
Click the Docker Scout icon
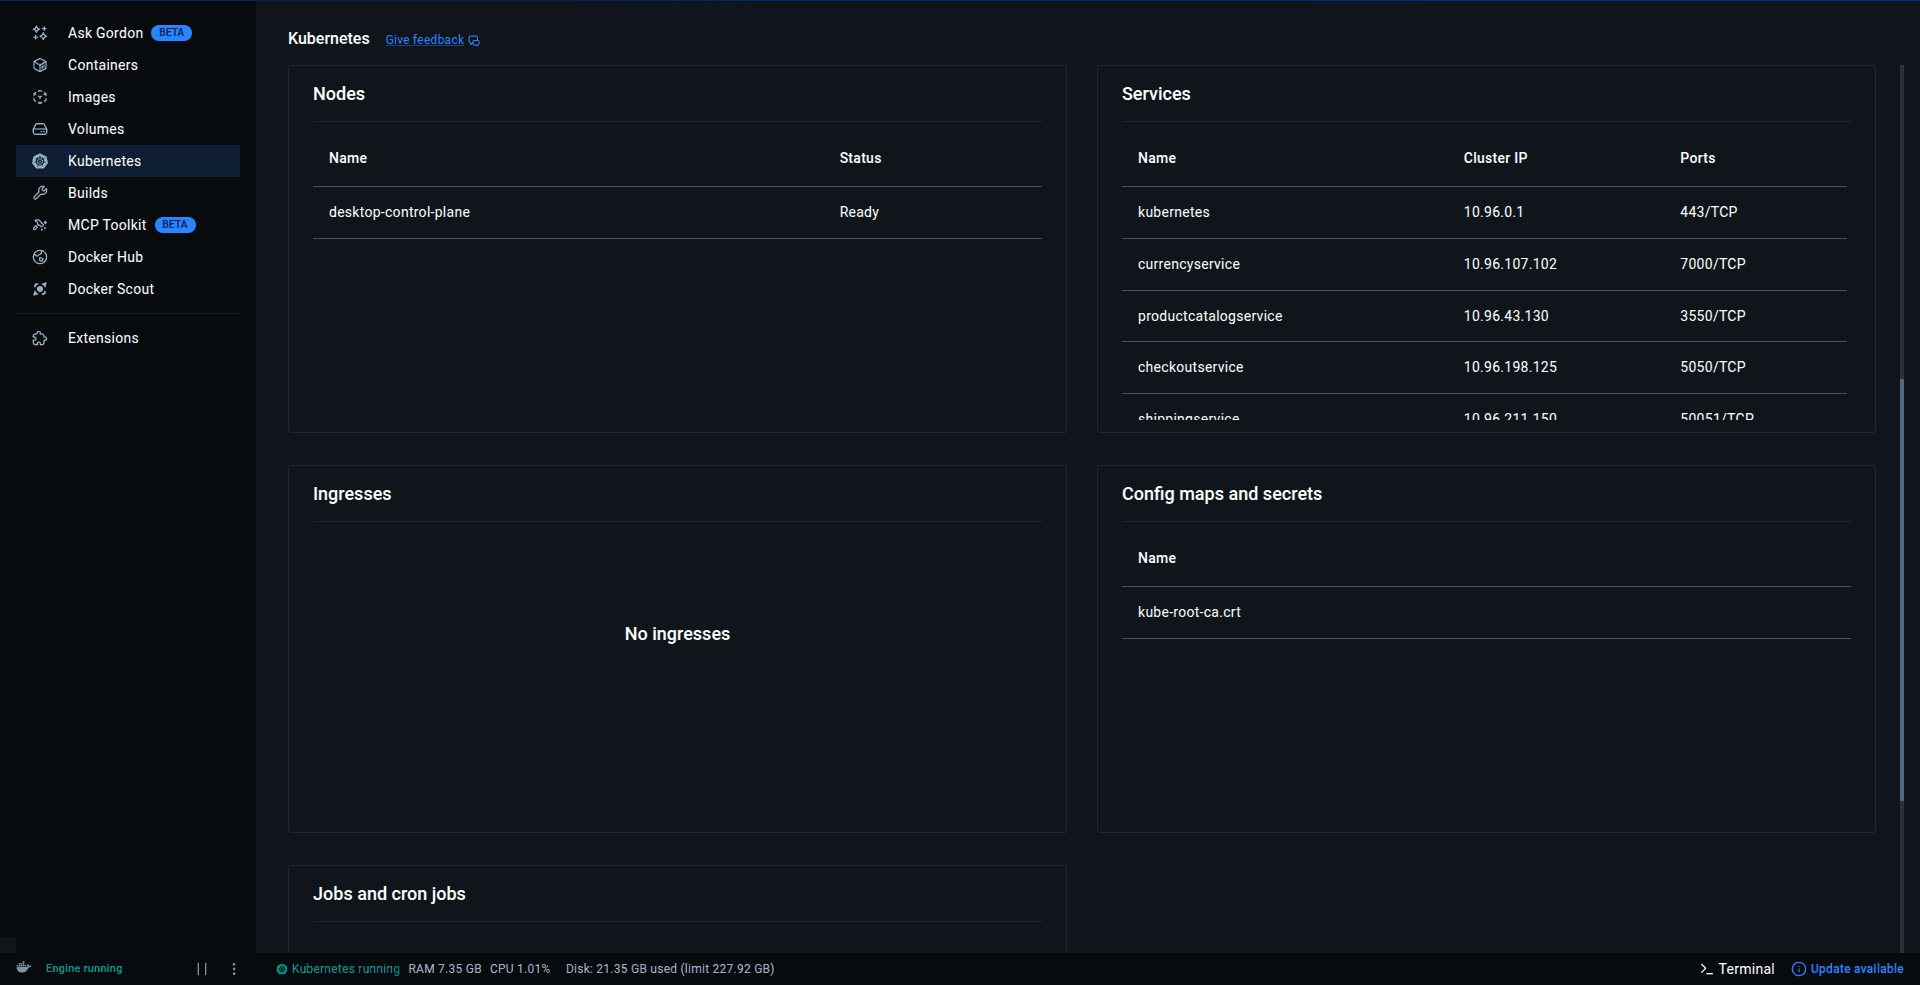tap(40, 289)
